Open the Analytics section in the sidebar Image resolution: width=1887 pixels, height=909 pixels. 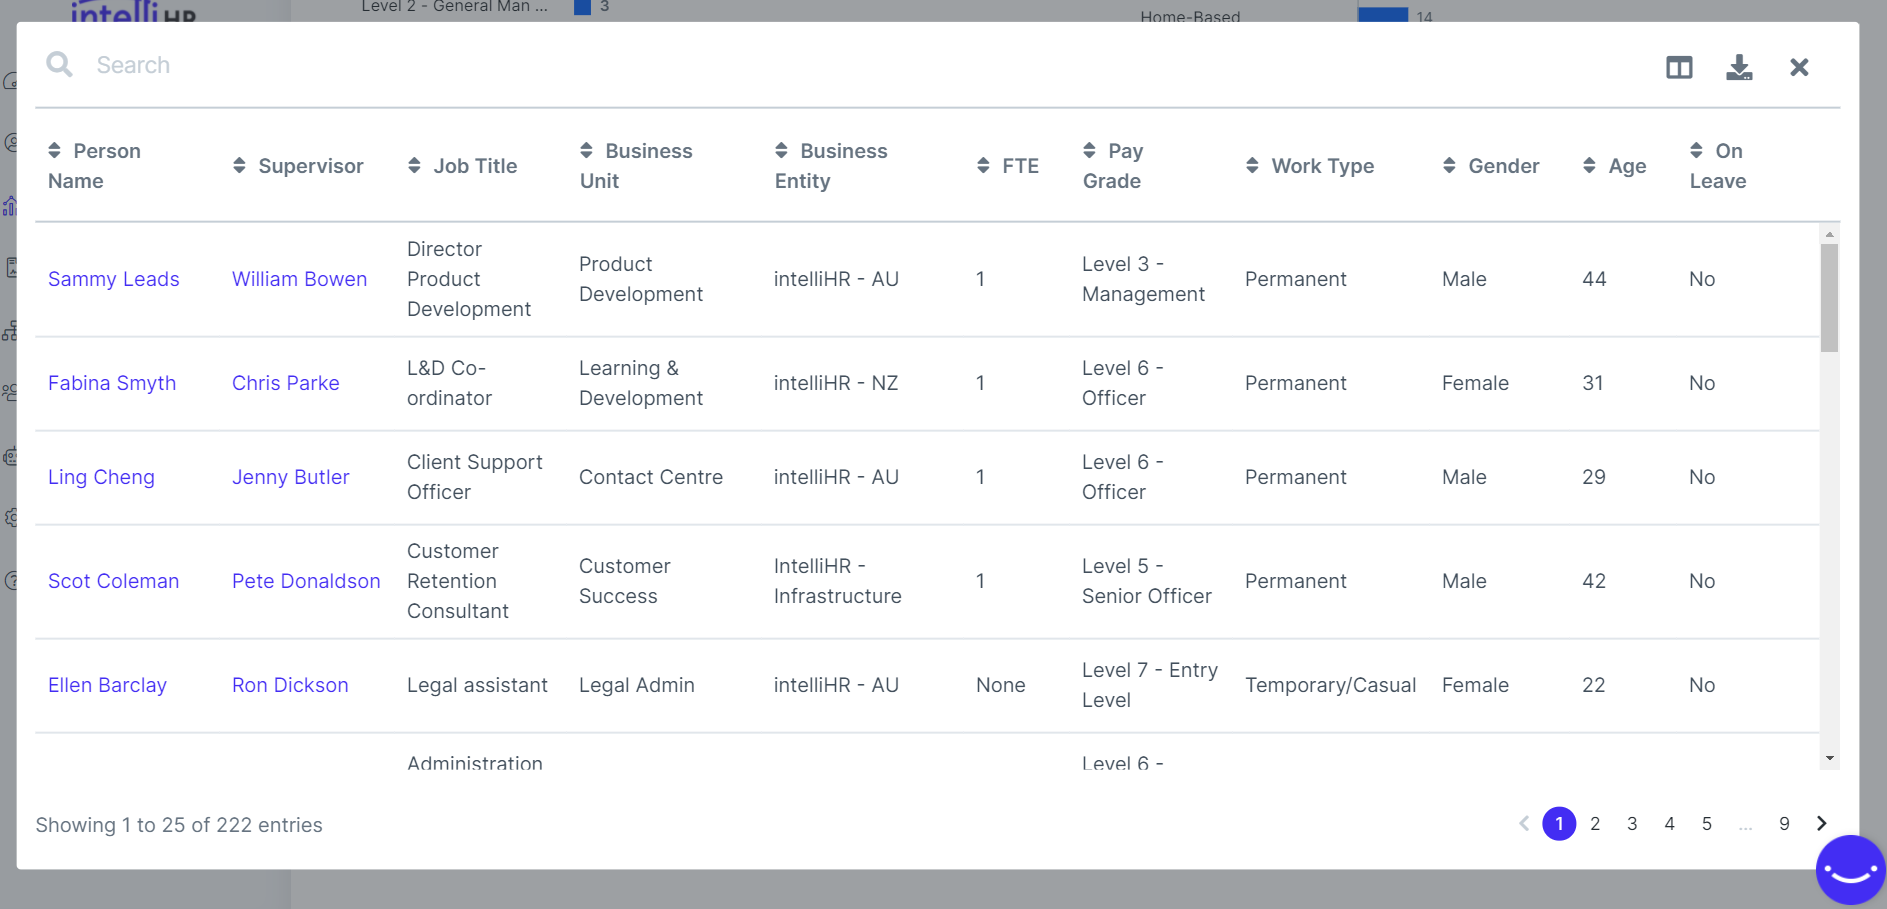point(12,205)
